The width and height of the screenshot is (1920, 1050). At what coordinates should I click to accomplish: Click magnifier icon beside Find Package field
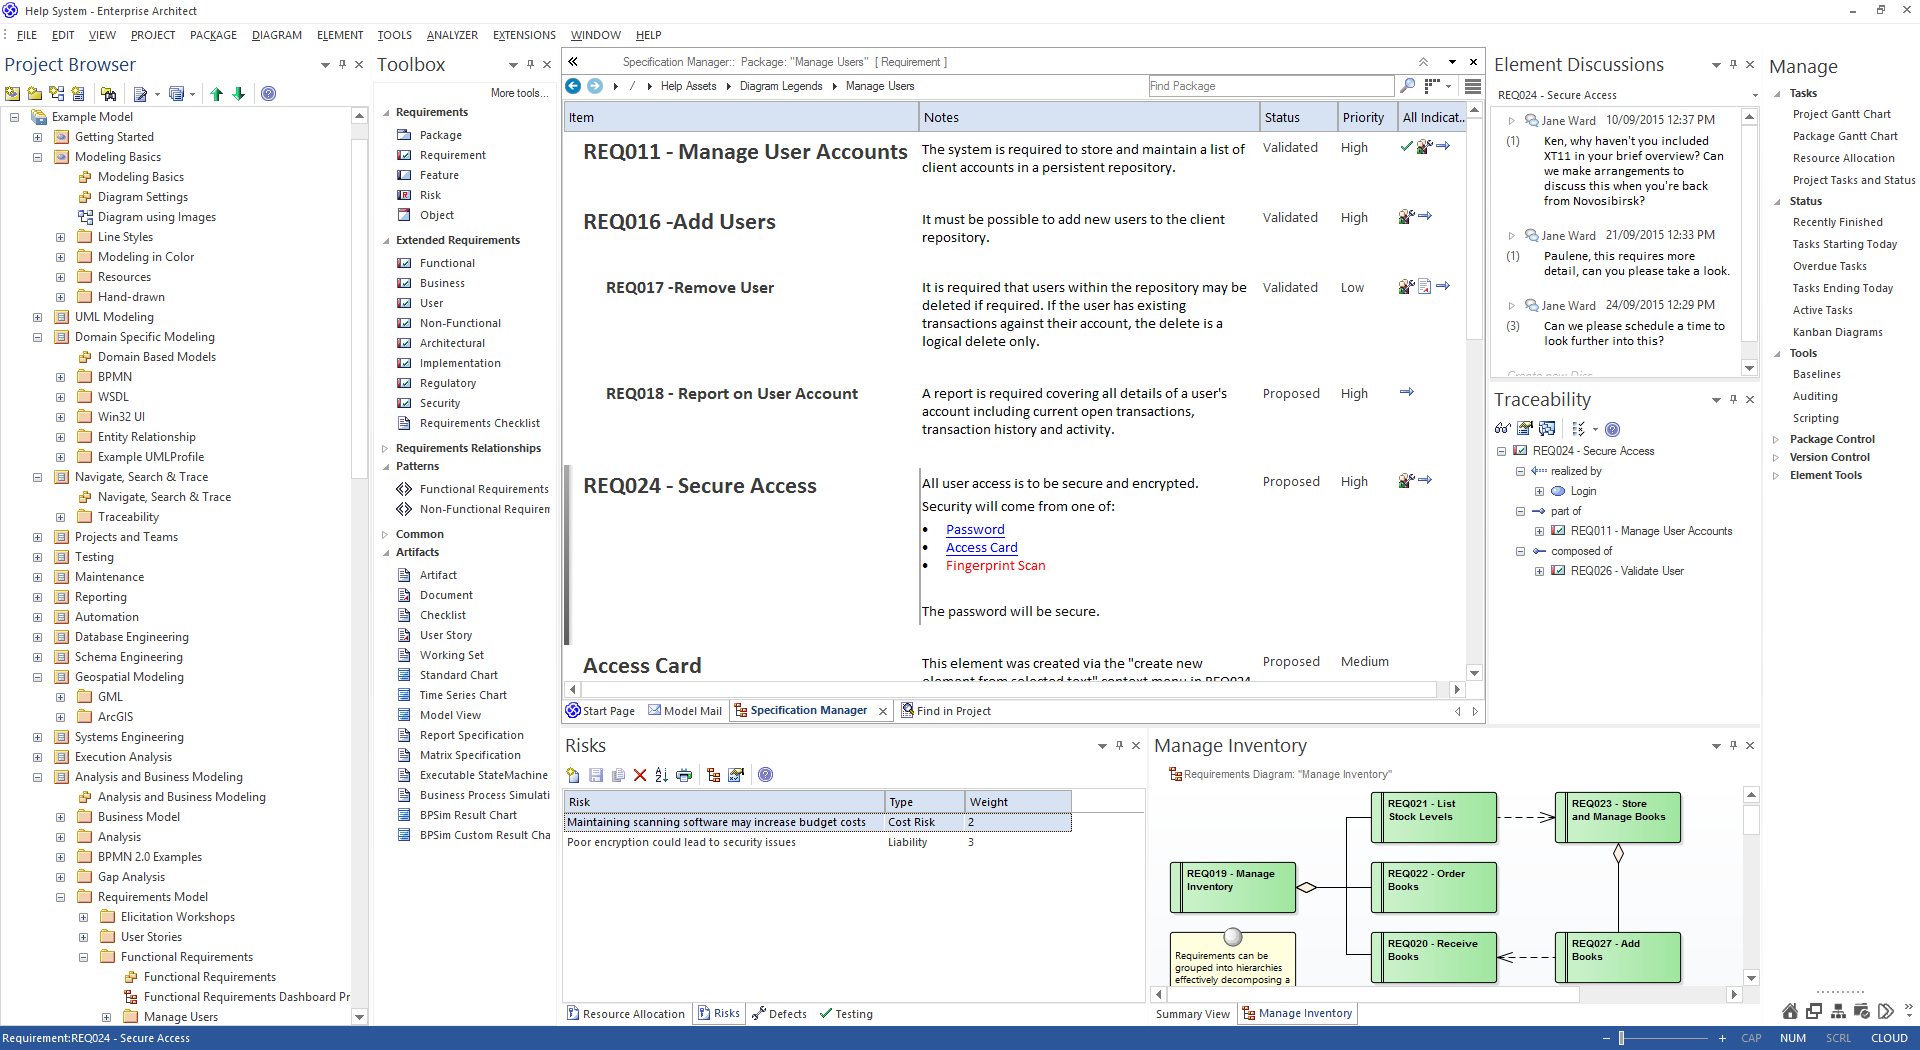click(x=1408, y=86)
